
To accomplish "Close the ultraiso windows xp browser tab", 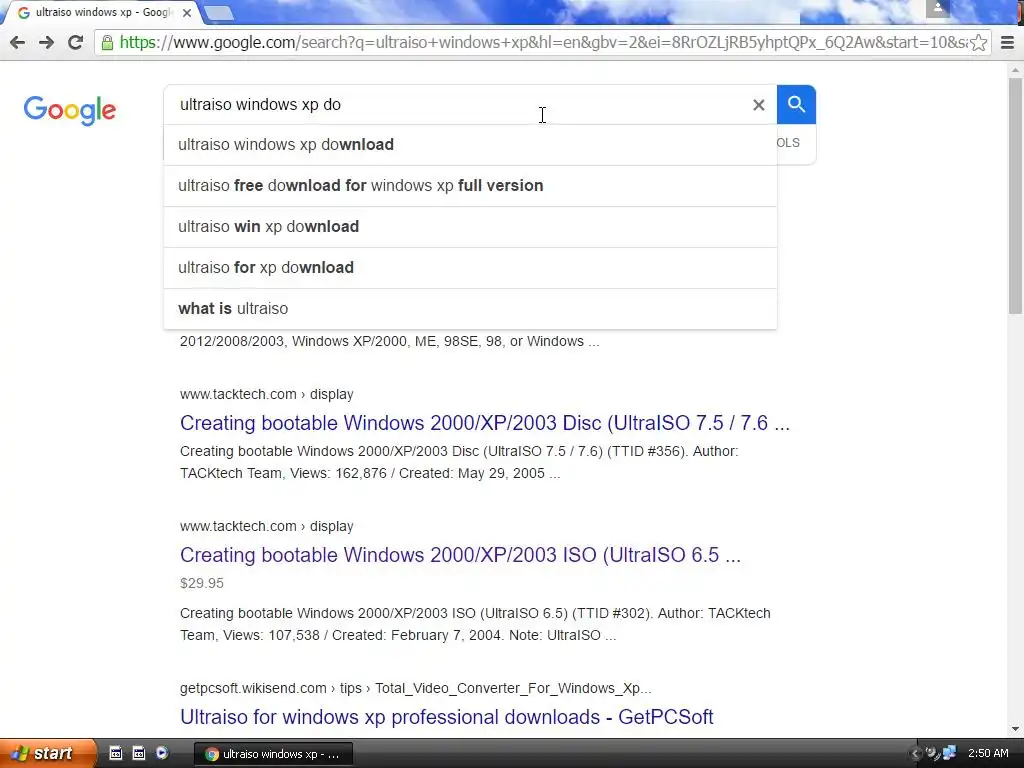I will coord(187,12).
